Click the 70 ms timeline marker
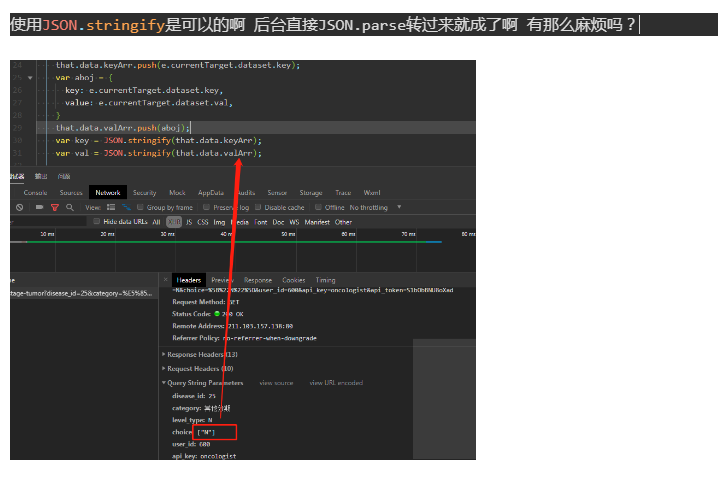The image size is (726, 483). [x=408, y=234]
